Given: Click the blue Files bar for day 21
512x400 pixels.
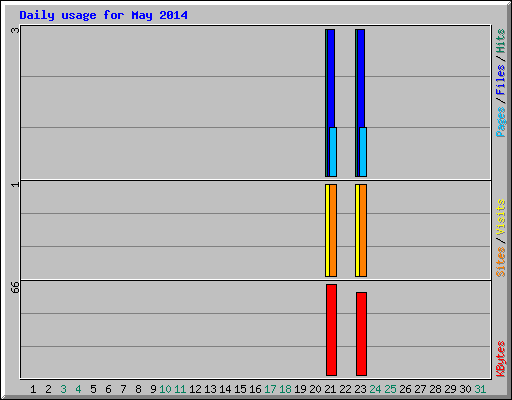Looking at the screenshot, I should [331, 78].
